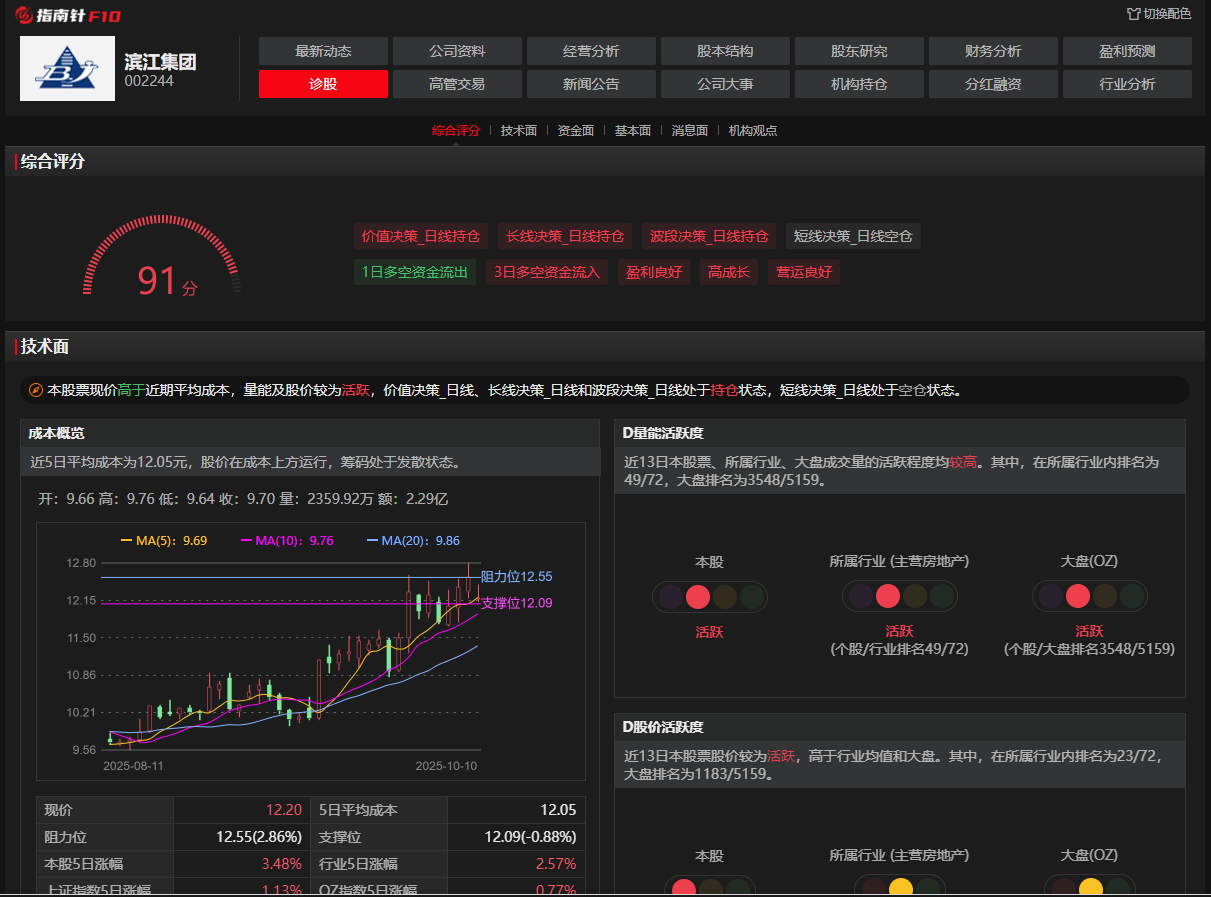The height and width of the screenshot is (897, 1211).
Task: Click the 1日多空资金流出 tag
Action: (x=415, y=272)
